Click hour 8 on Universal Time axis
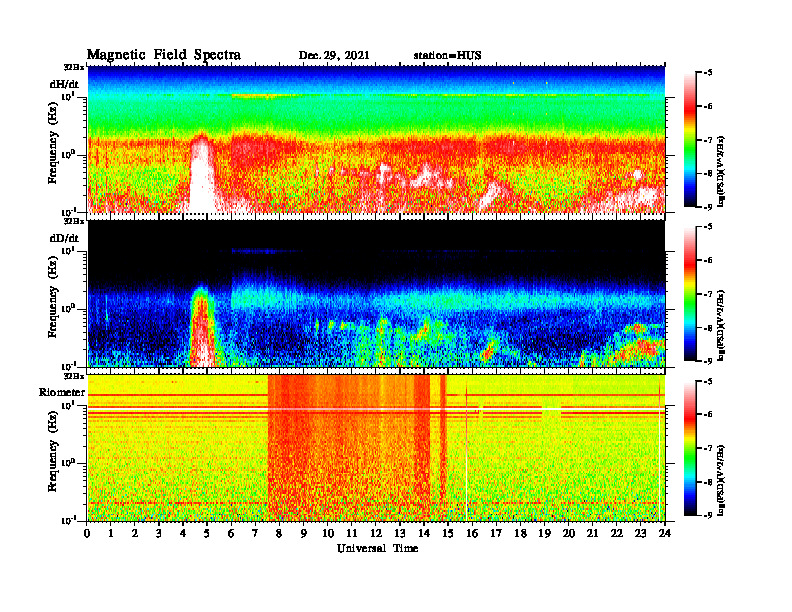This screenshot has height=612, width=792. click(x=279, y=534)
